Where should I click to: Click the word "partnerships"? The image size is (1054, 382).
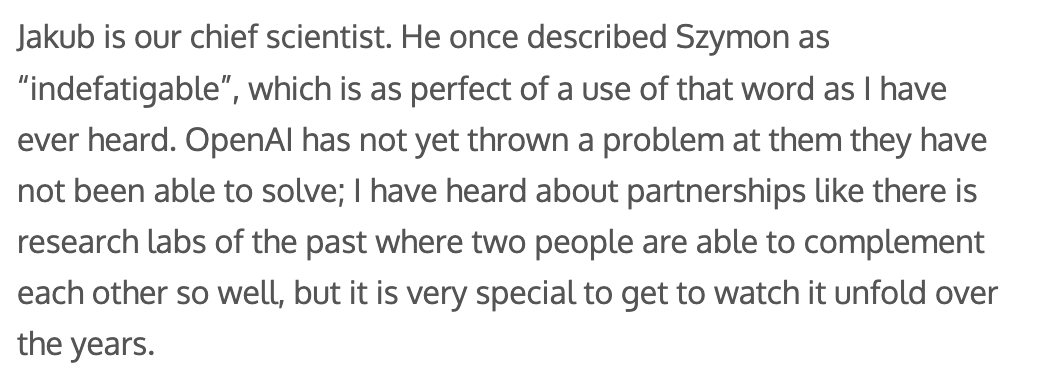pyautogui.click(x=716, y=192)
